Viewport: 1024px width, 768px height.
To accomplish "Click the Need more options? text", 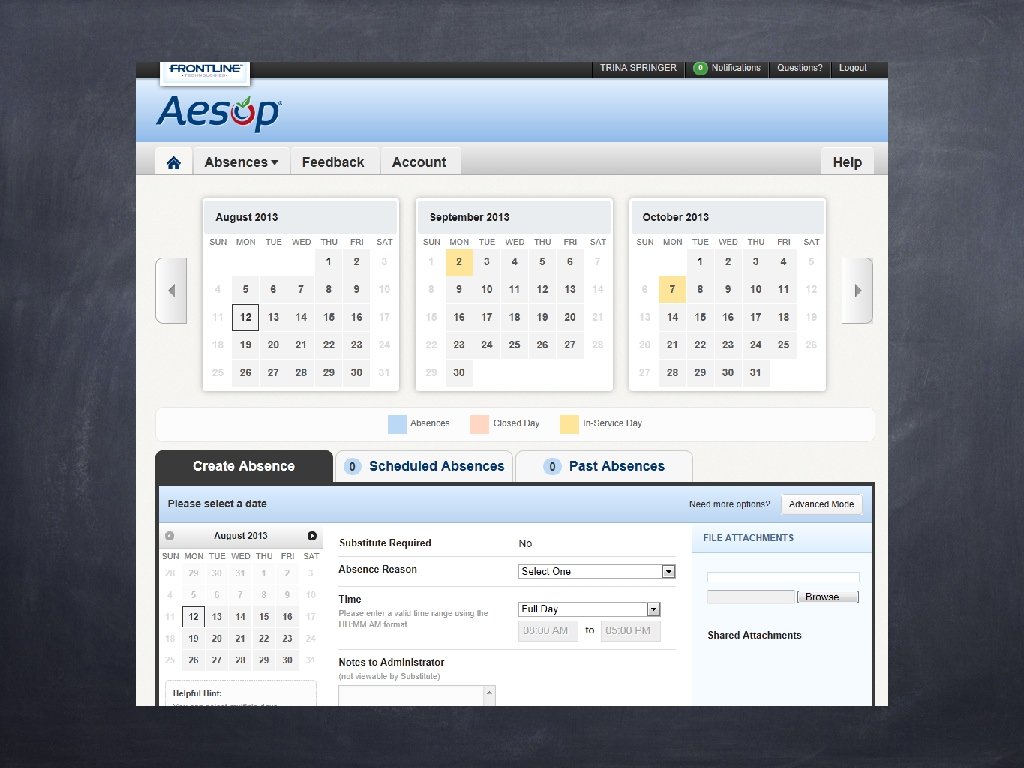I will pyautogui.click(x=729, y=504).
